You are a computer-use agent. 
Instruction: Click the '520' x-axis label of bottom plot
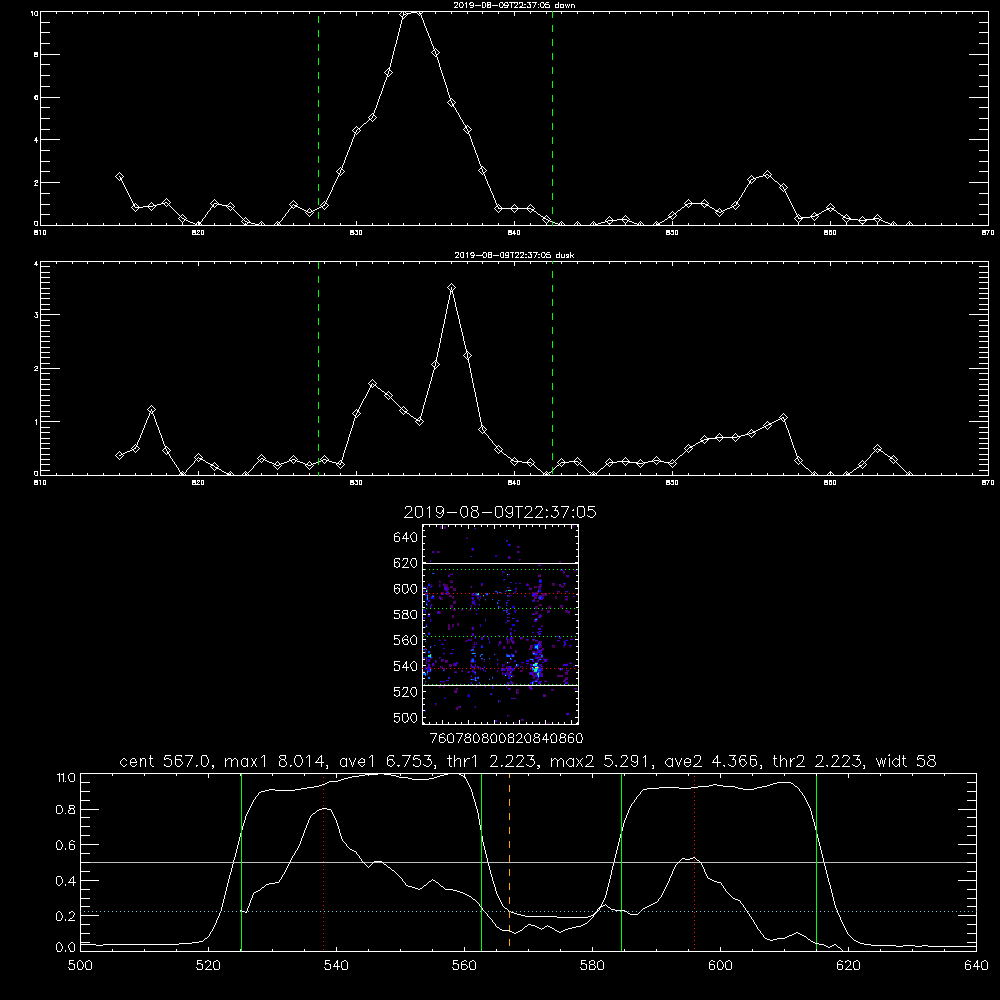(208, 965)
